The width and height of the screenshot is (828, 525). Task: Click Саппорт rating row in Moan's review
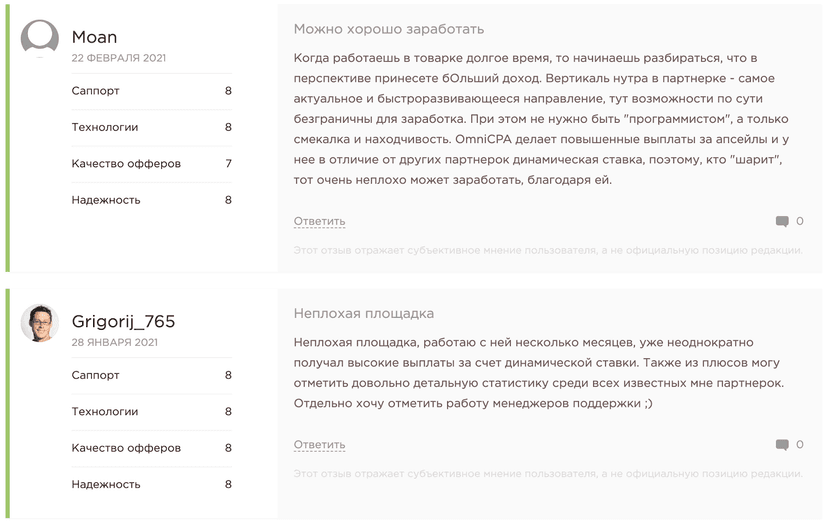coord(152,91)
